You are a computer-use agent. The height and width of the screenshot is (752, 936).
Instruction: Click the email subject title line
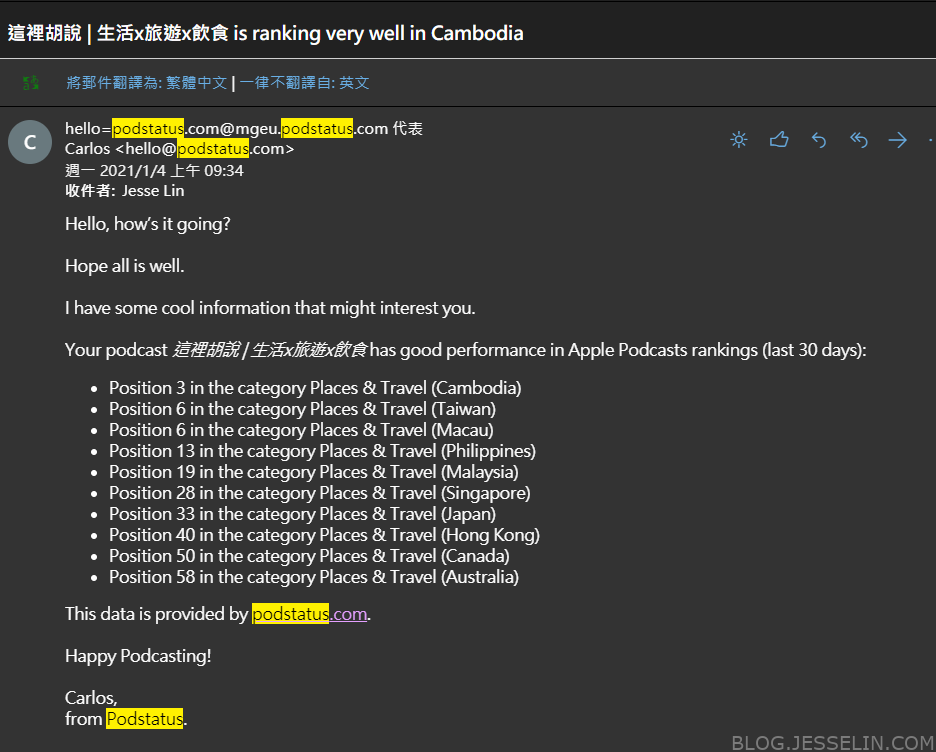[x=266, y=33]
